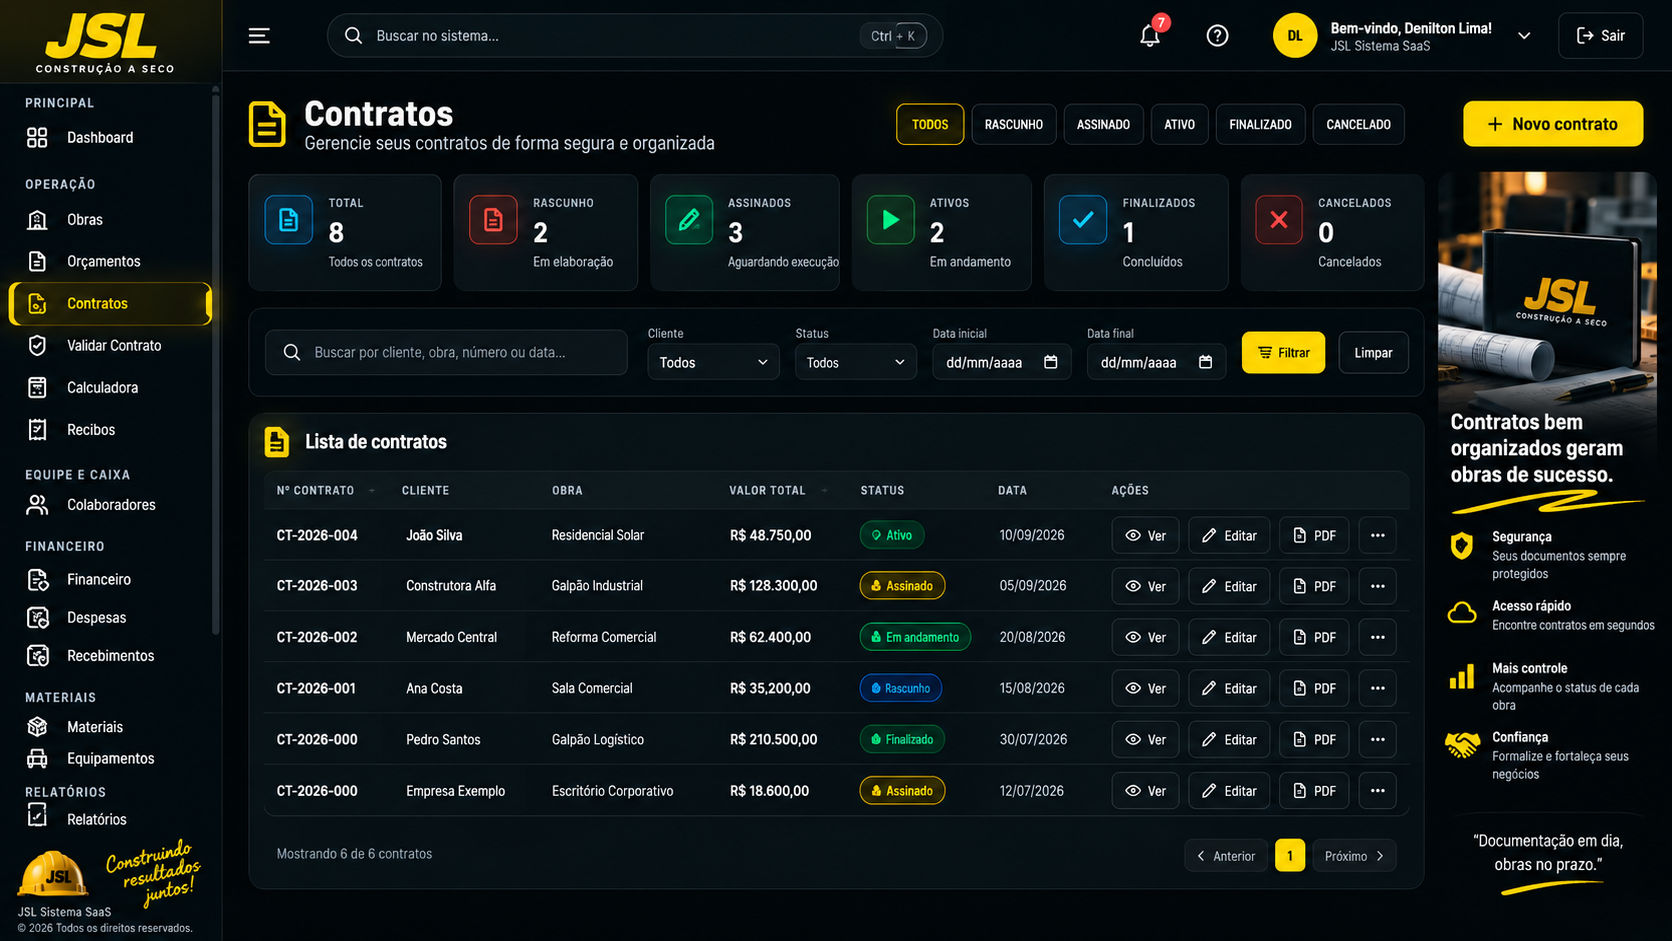
Task: Open calendar picker for Data final
Action: (1205, 362)
